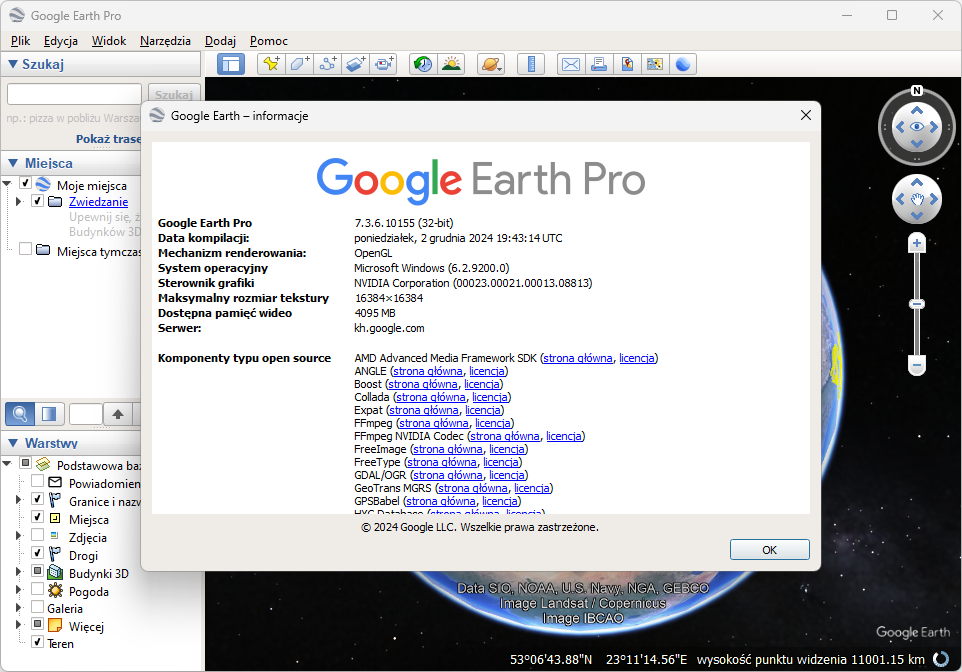Email the view via envelope icon

(571, 64)
